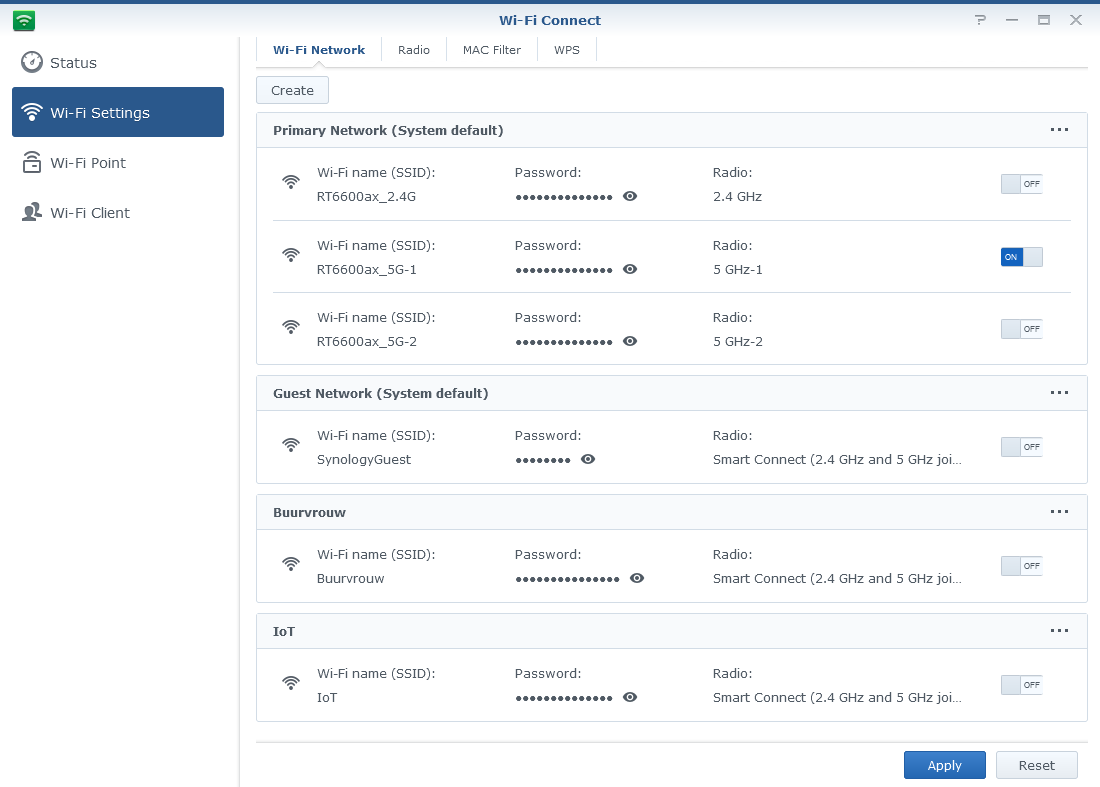1100x787 pixels.
Task: Switch to the Radio tab
Action: [x=414, y=50]
